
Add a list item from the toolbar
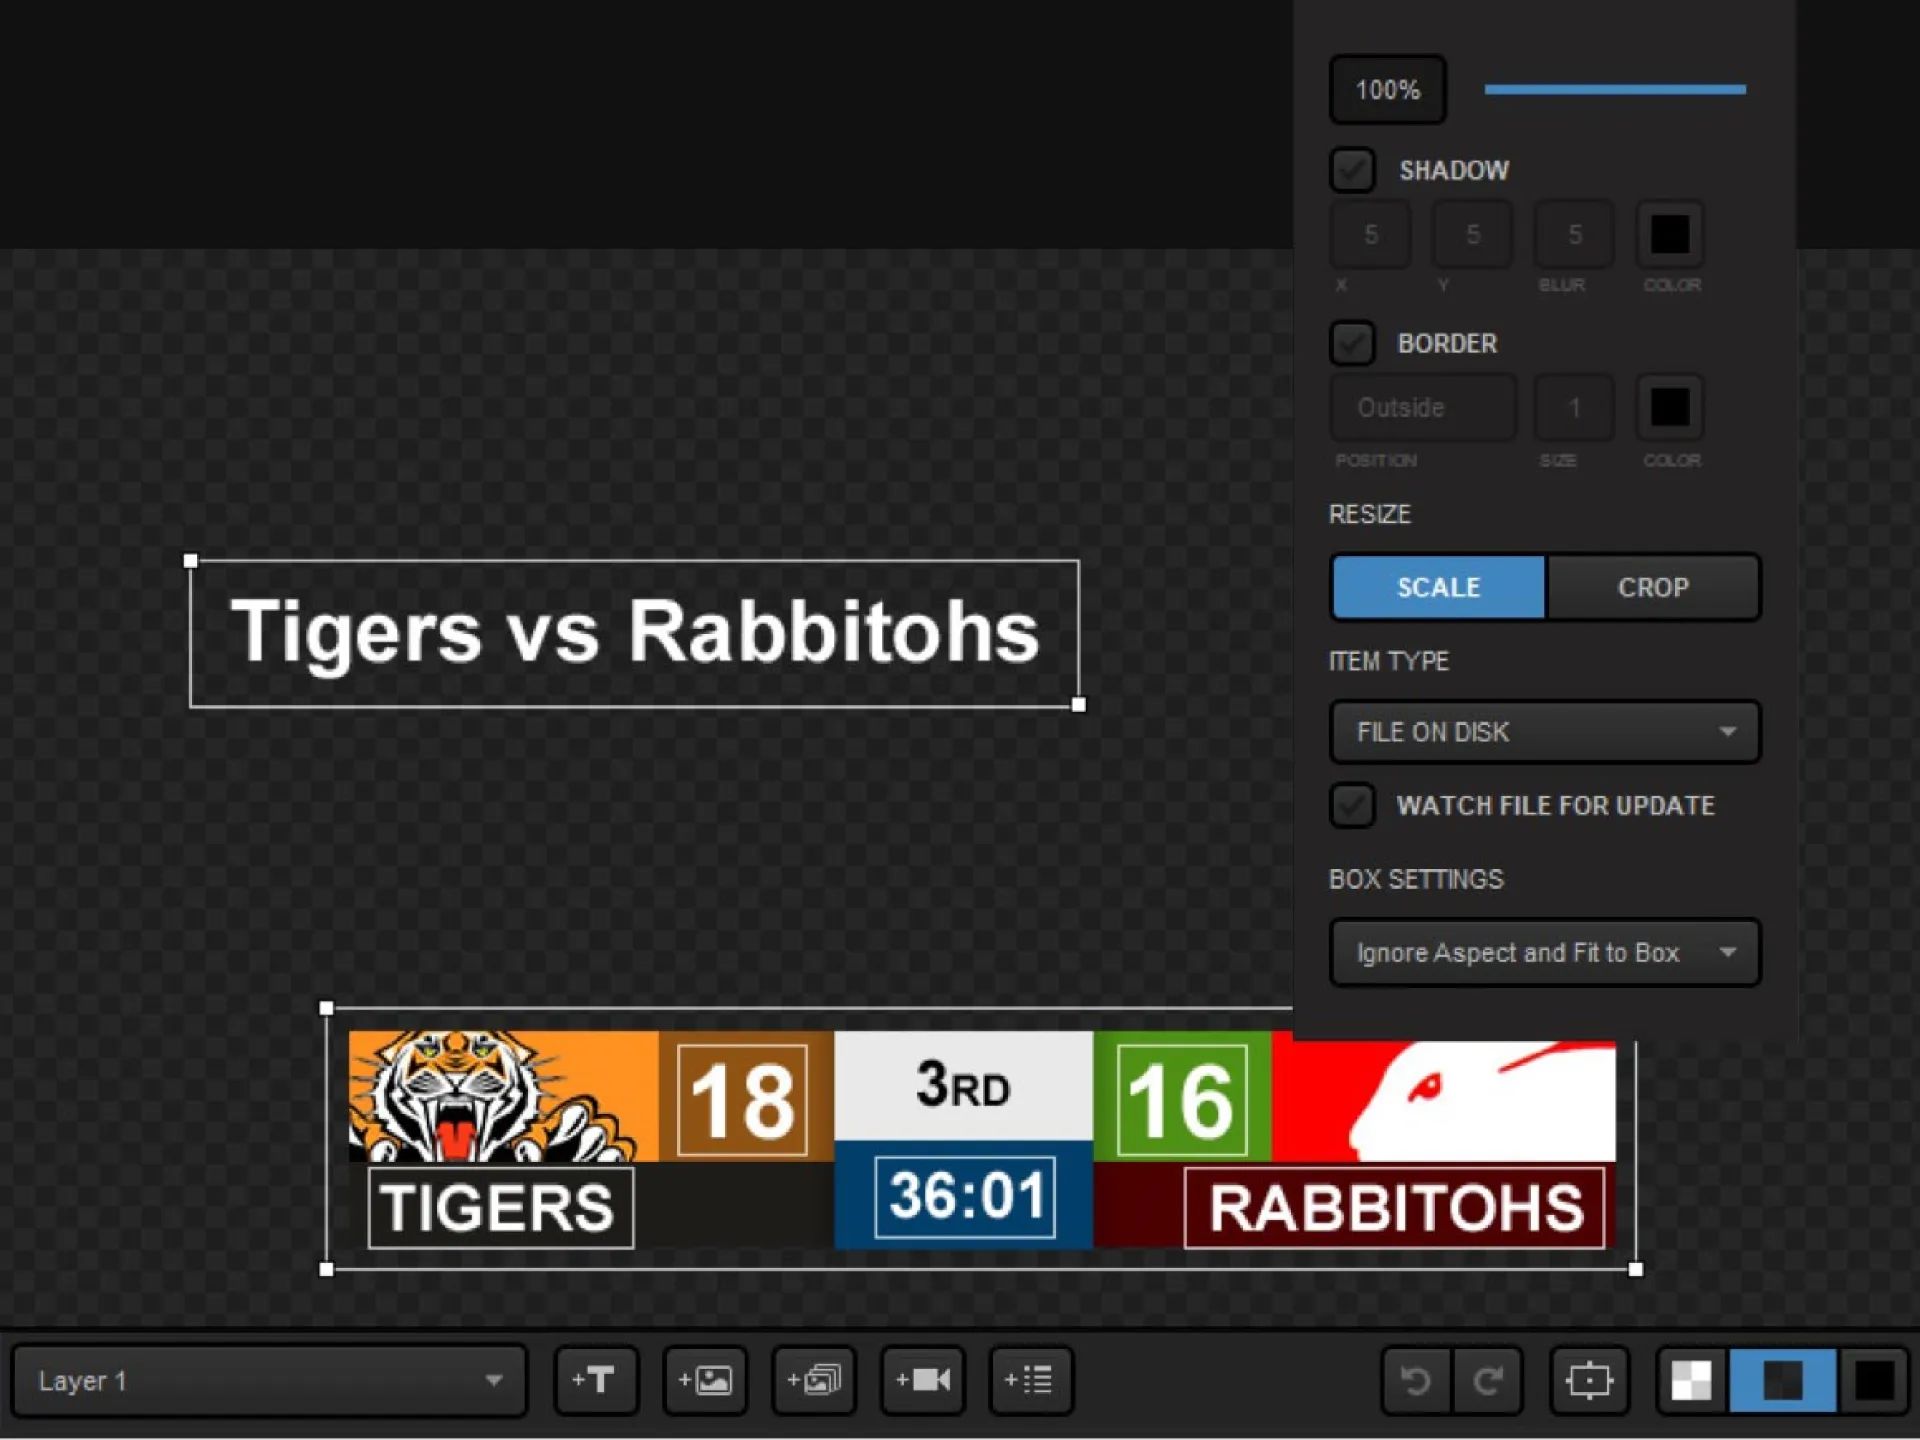pos(1031,1380)
